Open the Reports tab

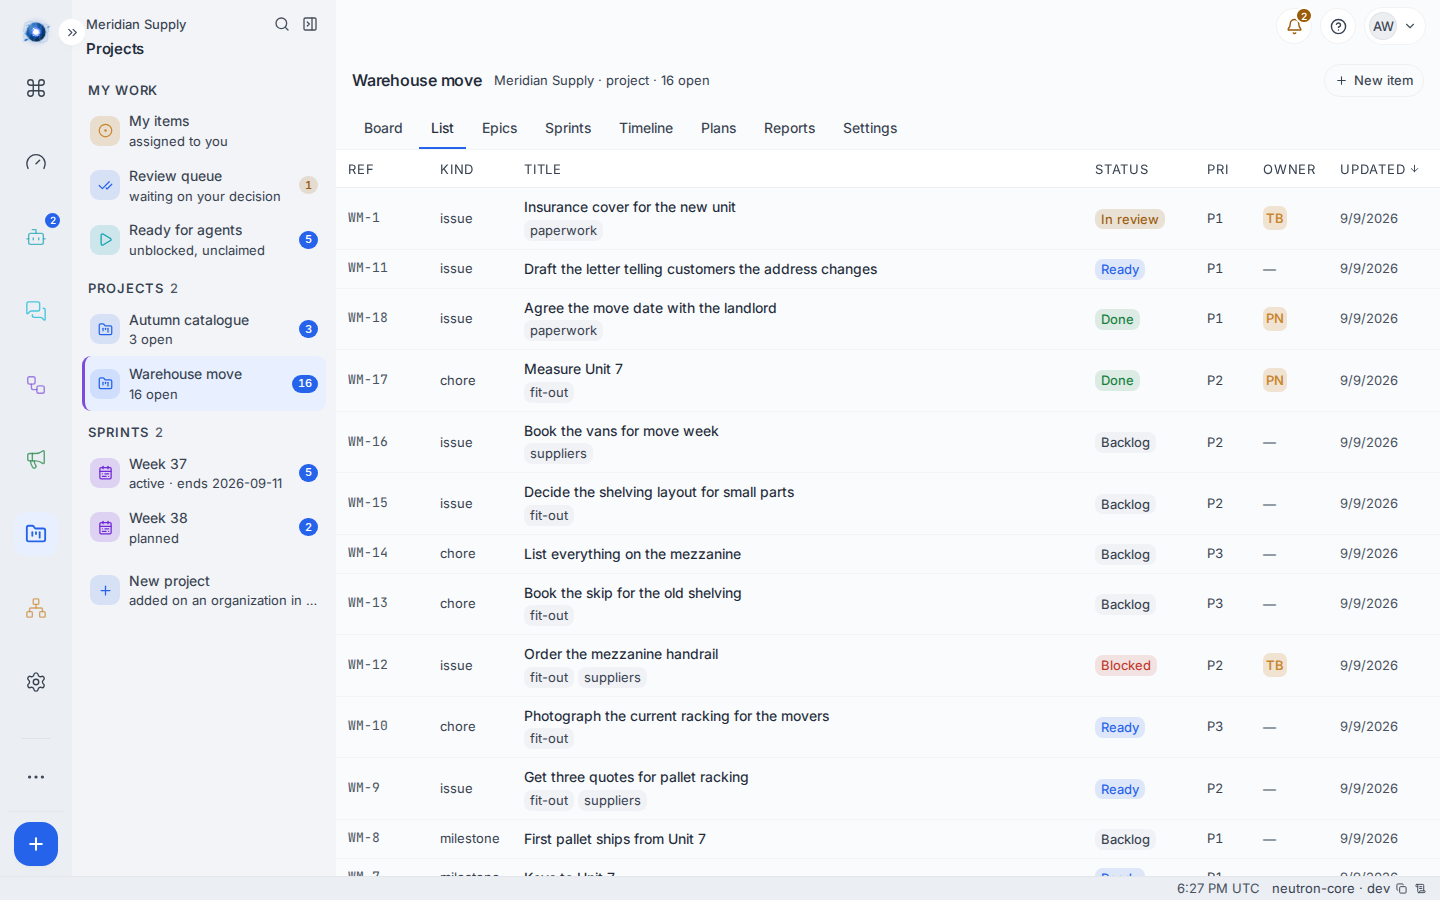(x=789, y=128)
